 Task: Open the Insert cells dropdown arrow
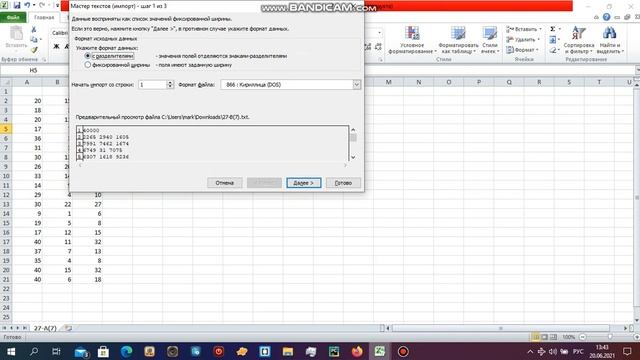[540, 29]
